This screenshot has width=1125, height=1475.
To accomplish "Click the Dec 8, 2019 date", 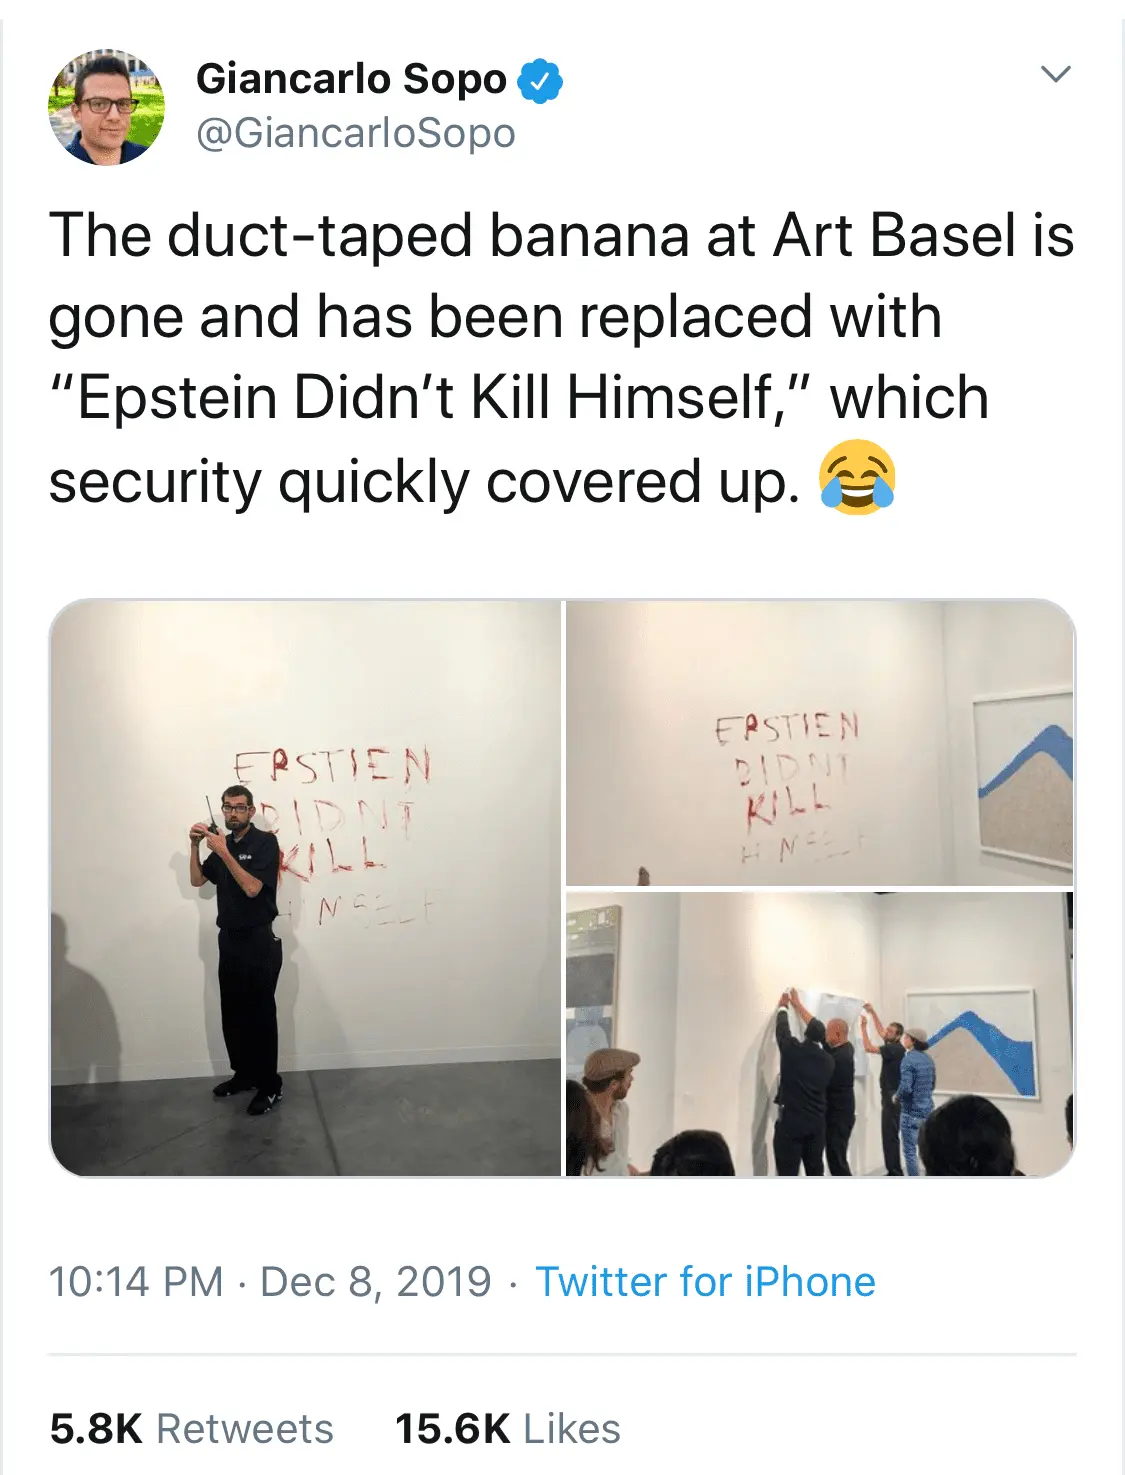I will (375, 1281).
